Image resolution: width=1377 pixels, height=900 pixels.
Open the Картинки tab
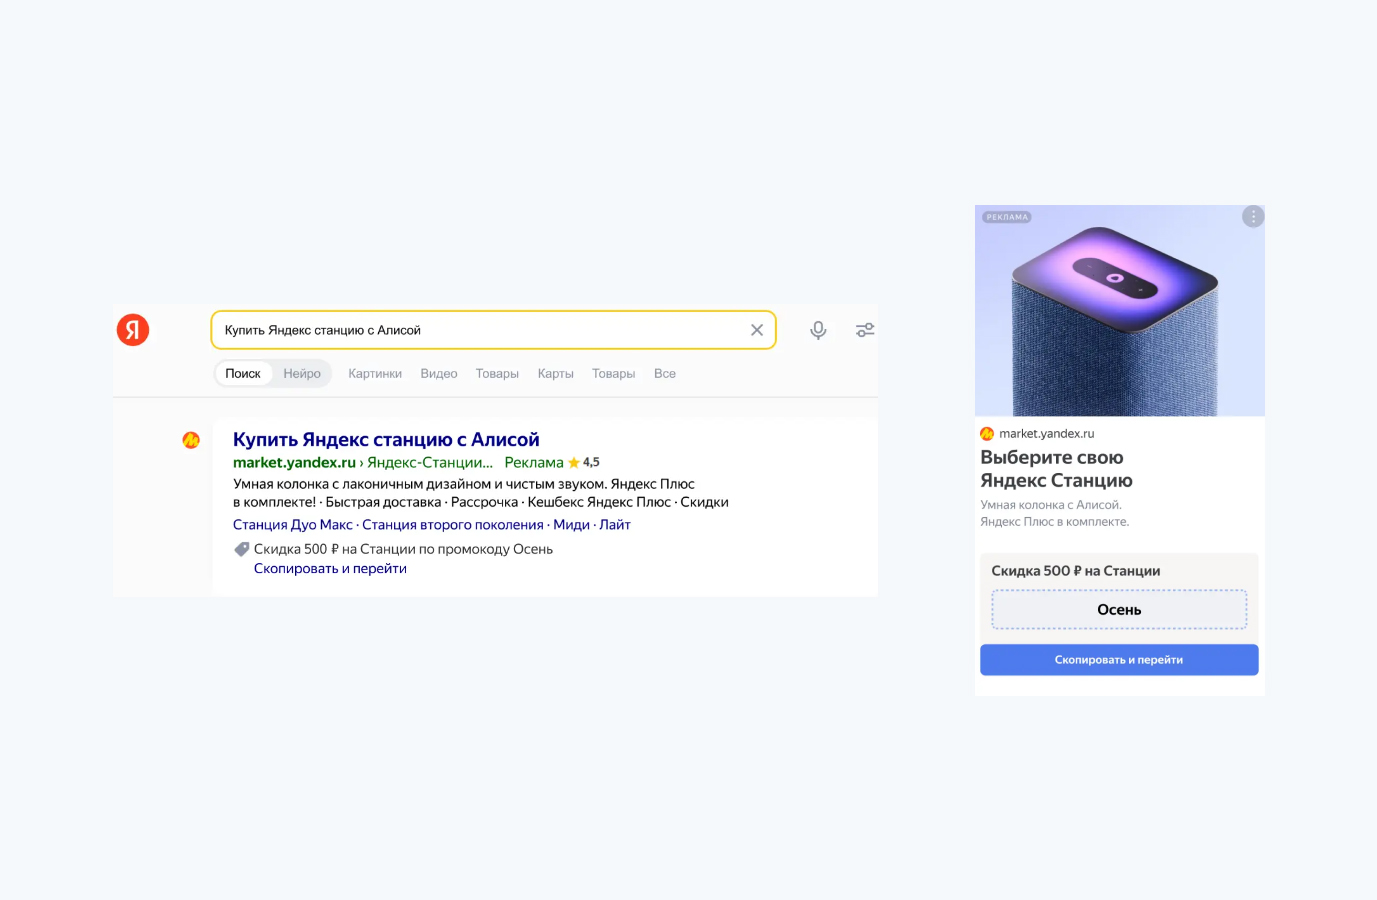coord(375,374)
